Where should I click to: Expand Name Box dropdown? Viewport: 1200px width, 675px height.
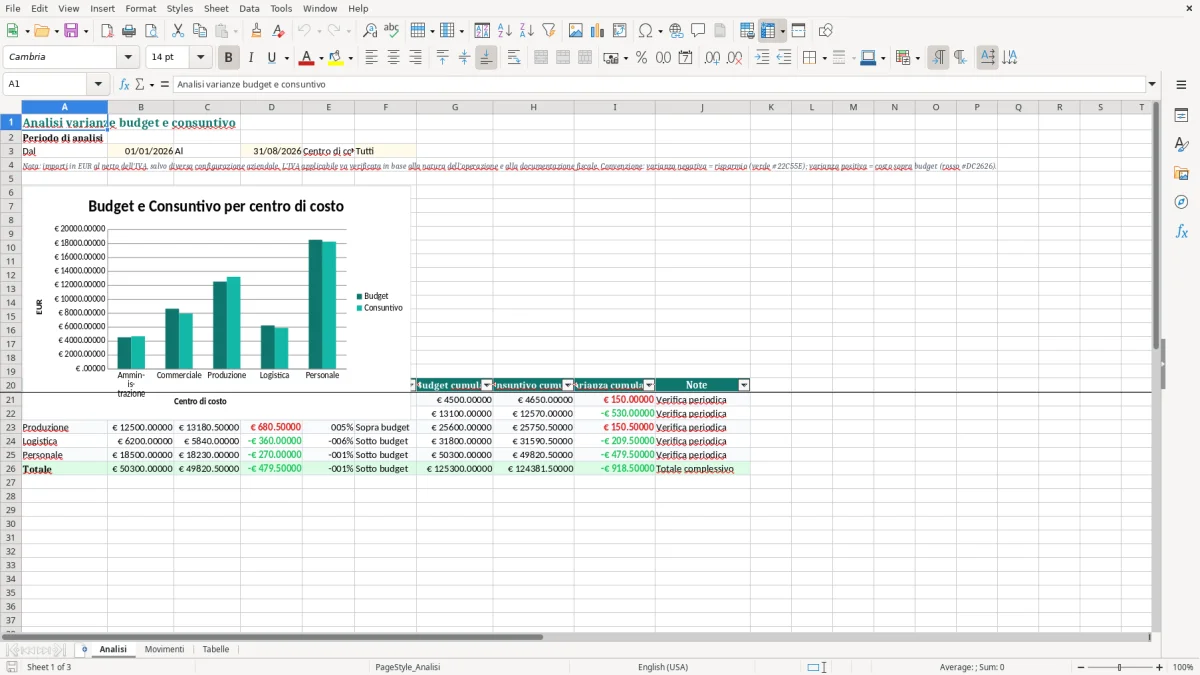point(98,85)
